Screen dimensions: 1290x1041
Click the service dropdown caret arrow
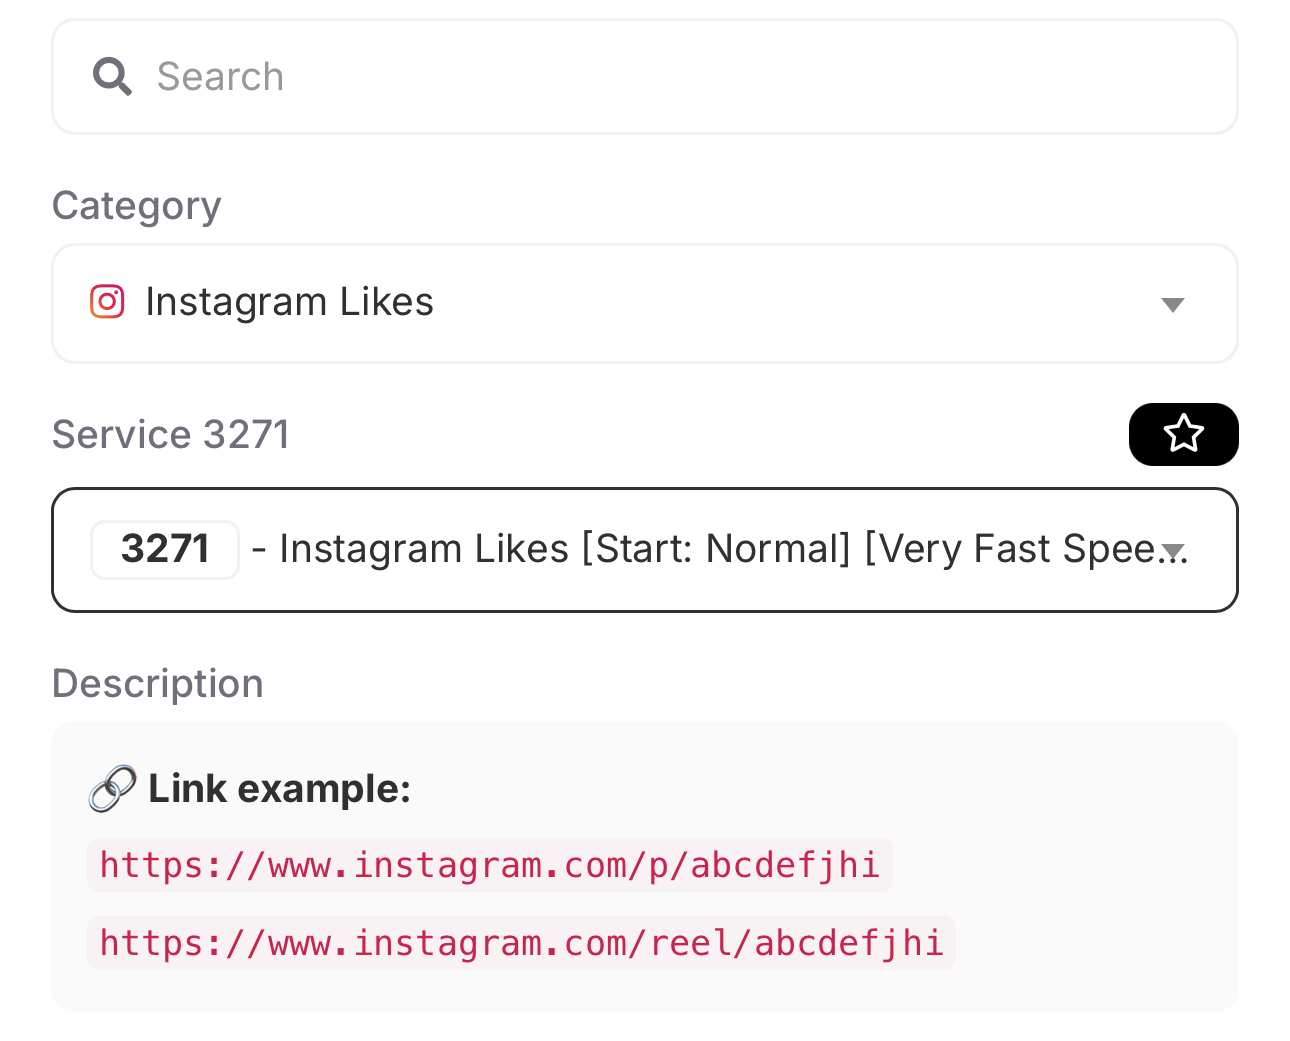pyautogui.click(x=1173, y=551)
